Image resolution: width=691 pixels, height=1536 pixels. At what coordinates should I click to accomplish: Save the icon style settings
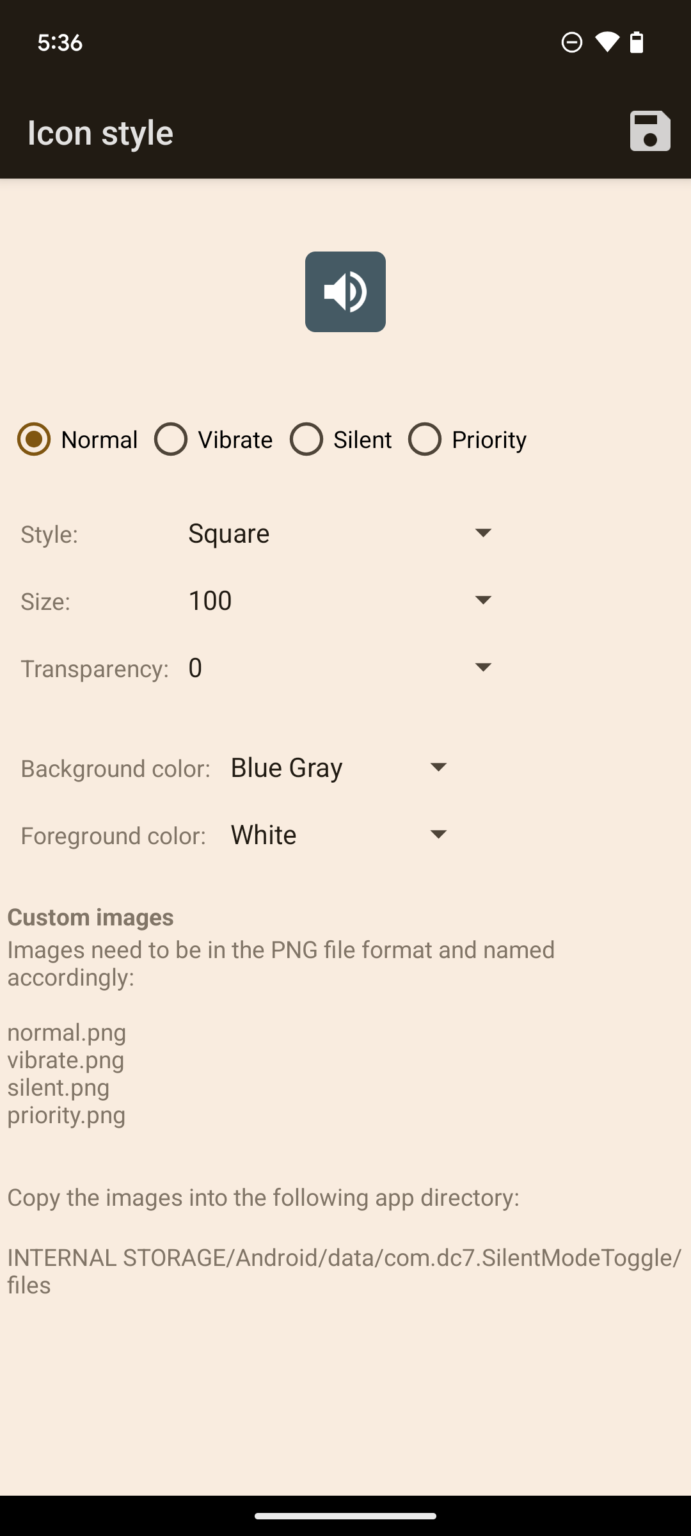(x=649, y=131)
